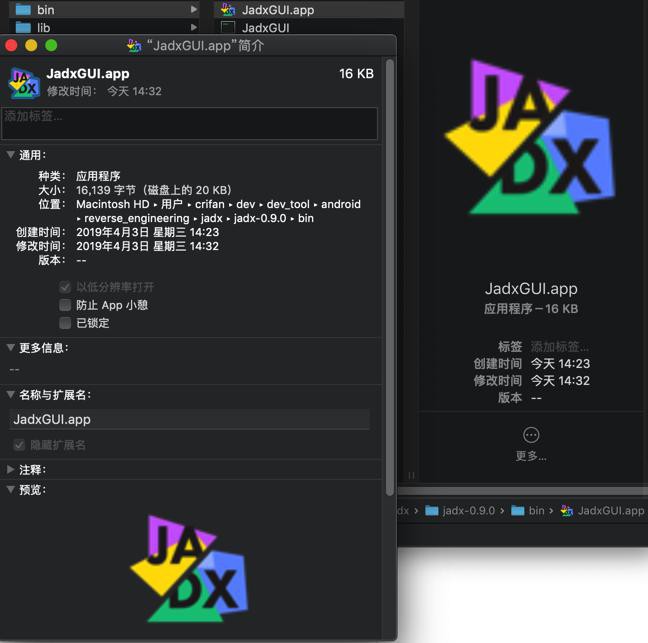
Task: Click 修改时间: 今天 14:32 in info header
Action: pos(104,91)
